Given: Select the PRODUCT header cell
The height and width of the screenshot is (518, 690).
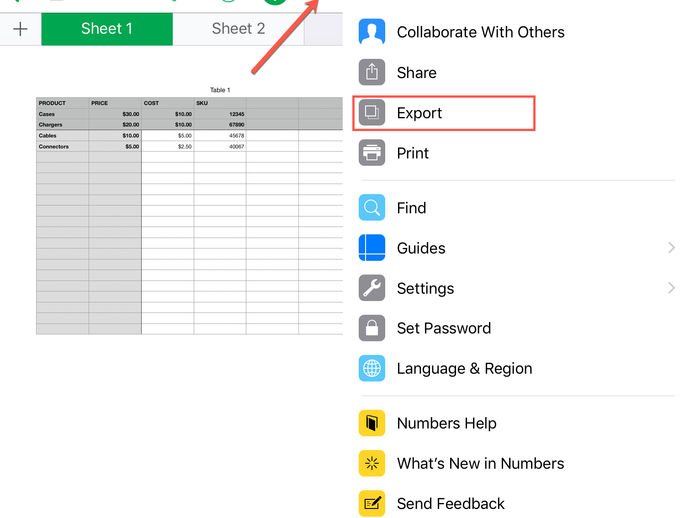Looking at the screenshot, I should [x=62, y=103].
